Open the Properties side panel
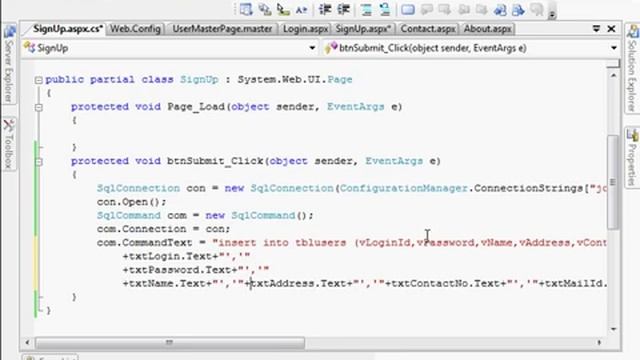640x360 pixels. pyautogui.click(x=632, y=158)
